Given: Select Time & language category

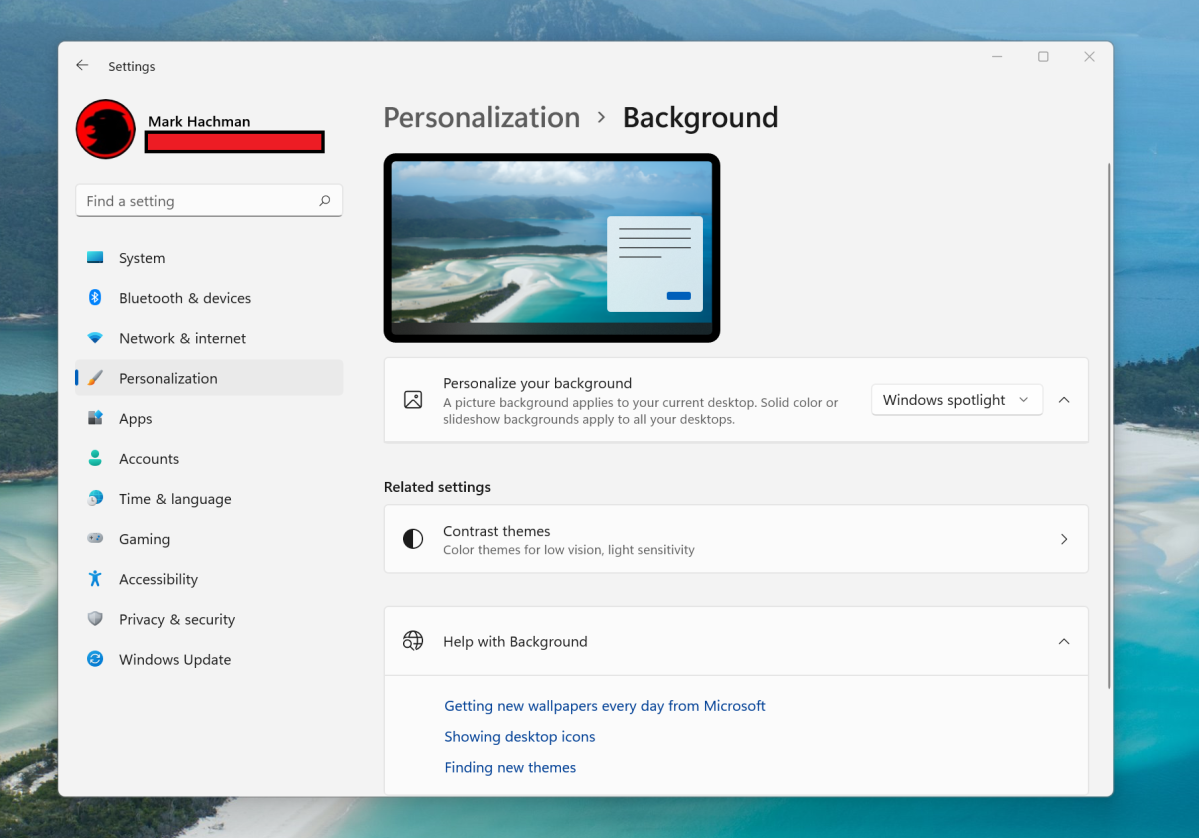Looking at the screenshot, I should 209,499.
